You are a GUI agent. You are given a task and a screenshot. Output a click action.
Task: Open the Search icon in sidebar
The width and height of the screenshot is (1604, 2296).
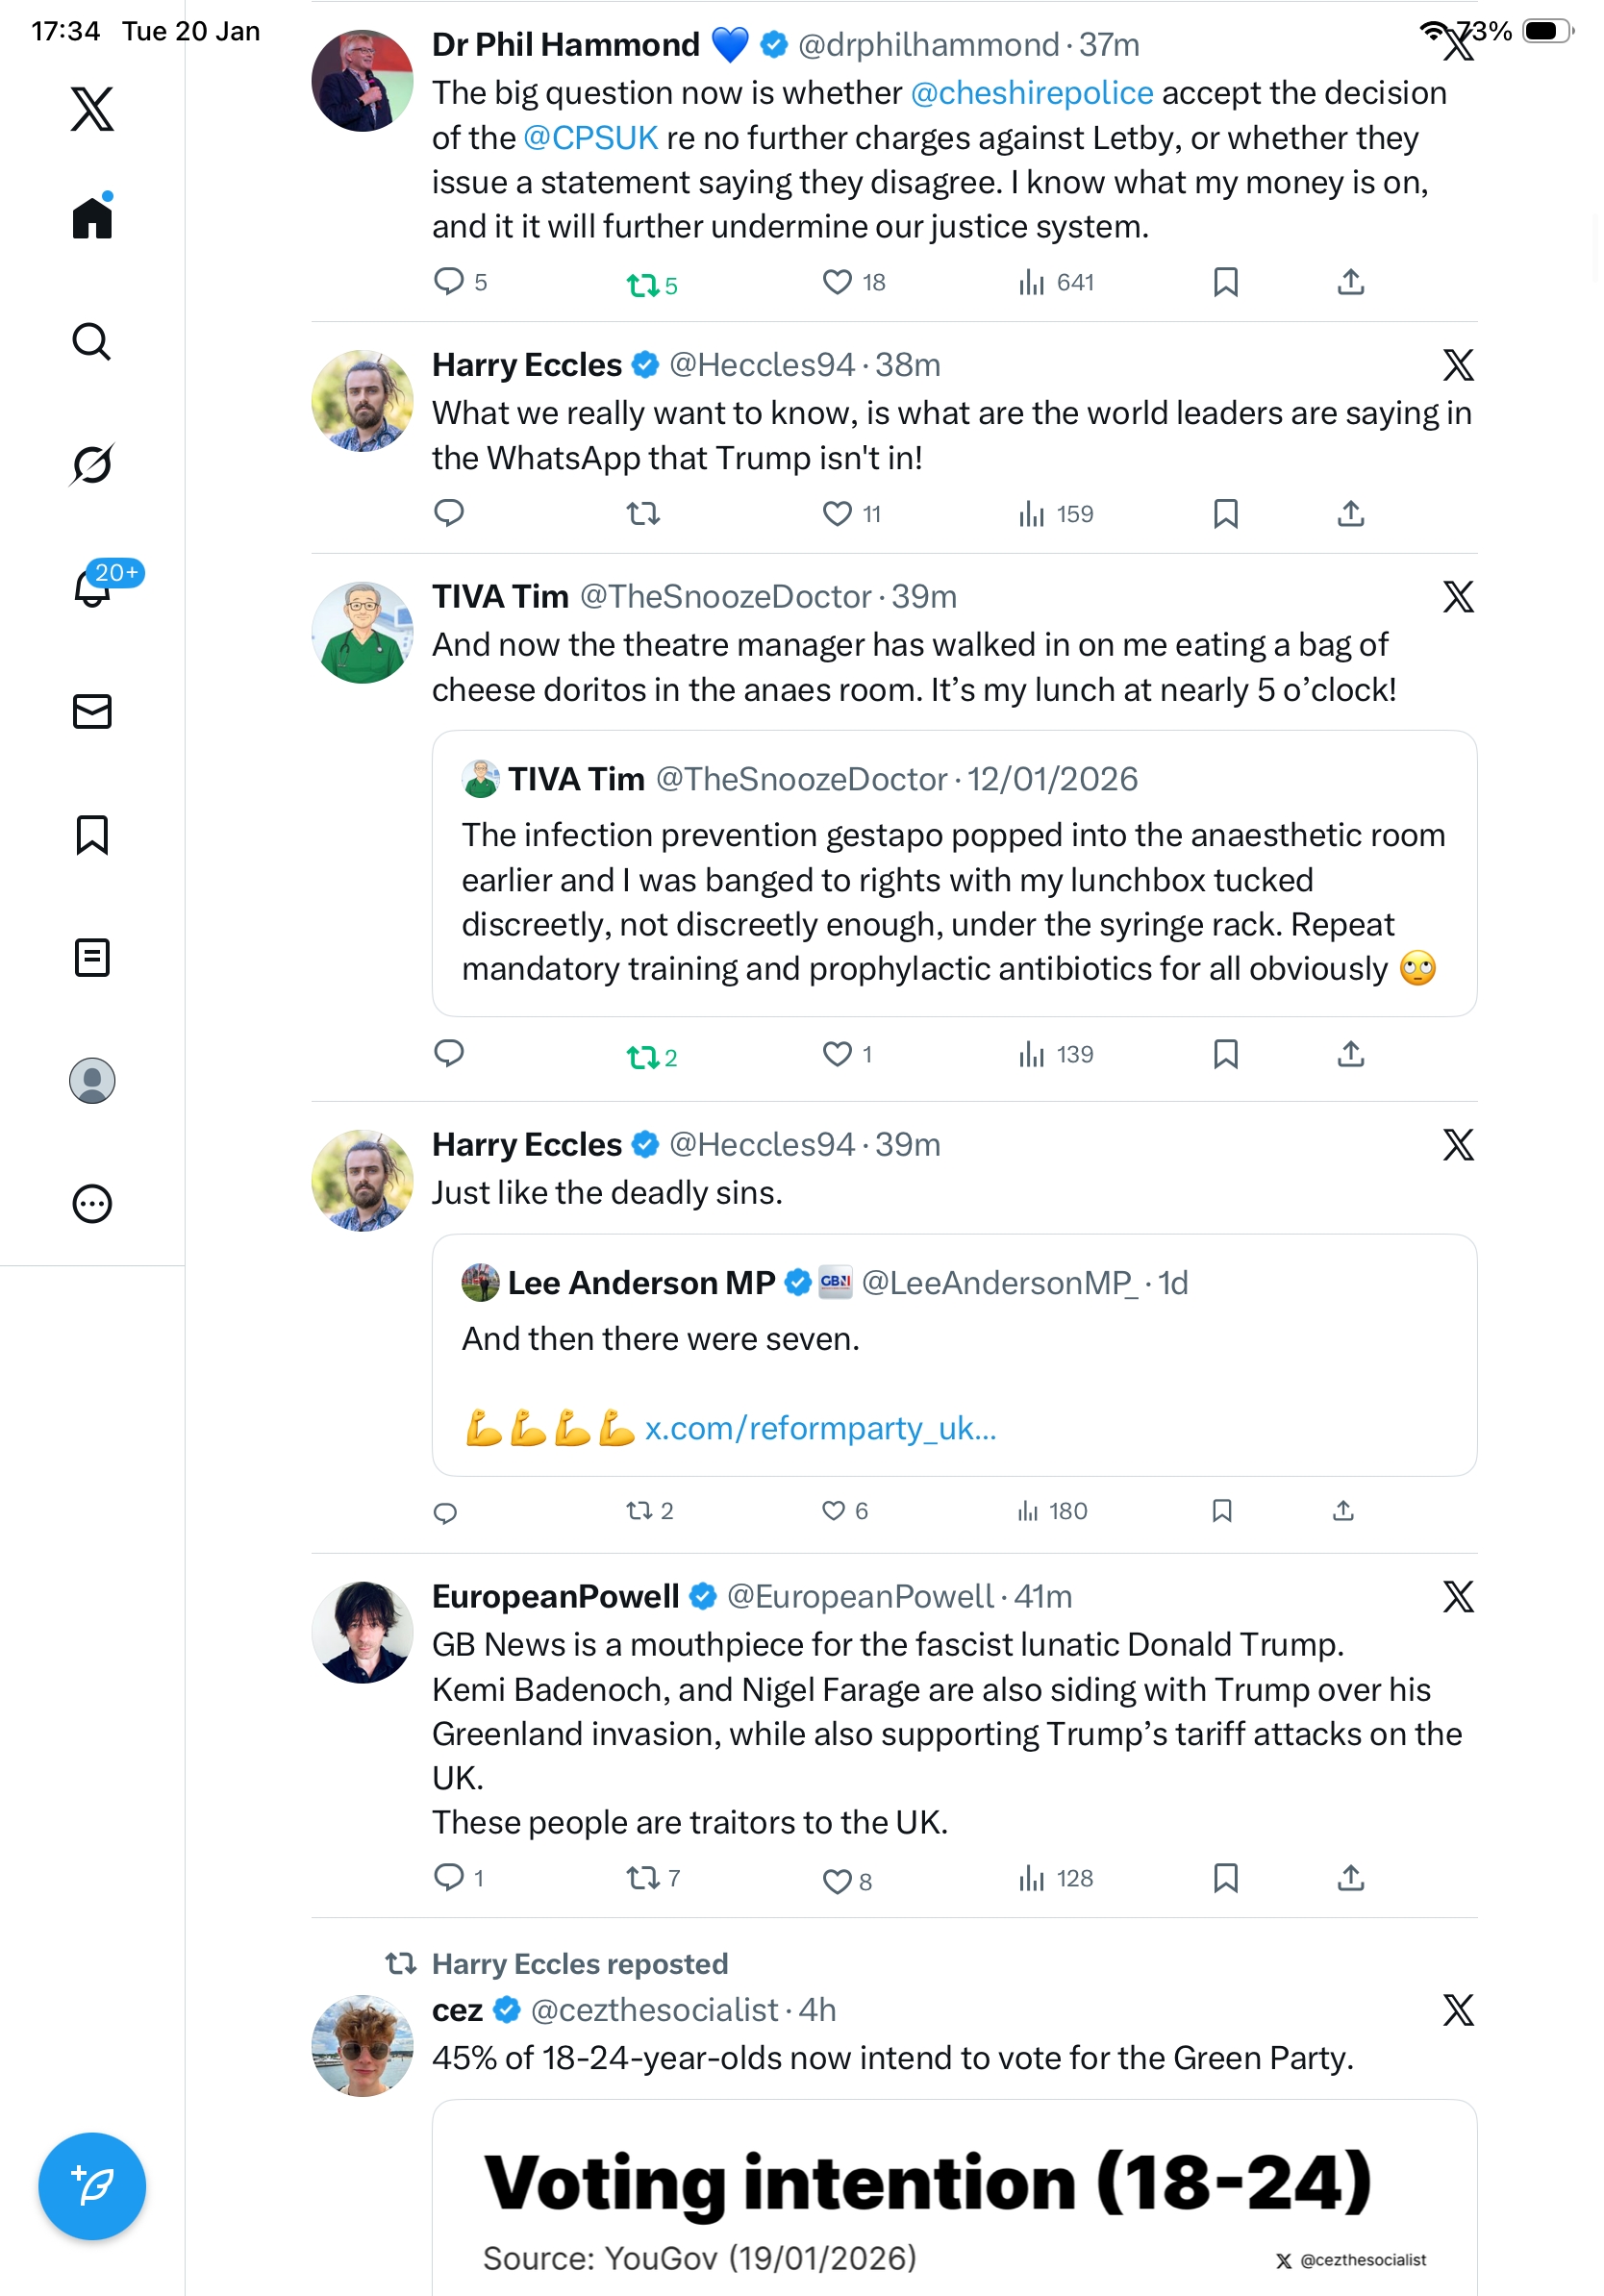pyautogui.click(x=92, y=342)
